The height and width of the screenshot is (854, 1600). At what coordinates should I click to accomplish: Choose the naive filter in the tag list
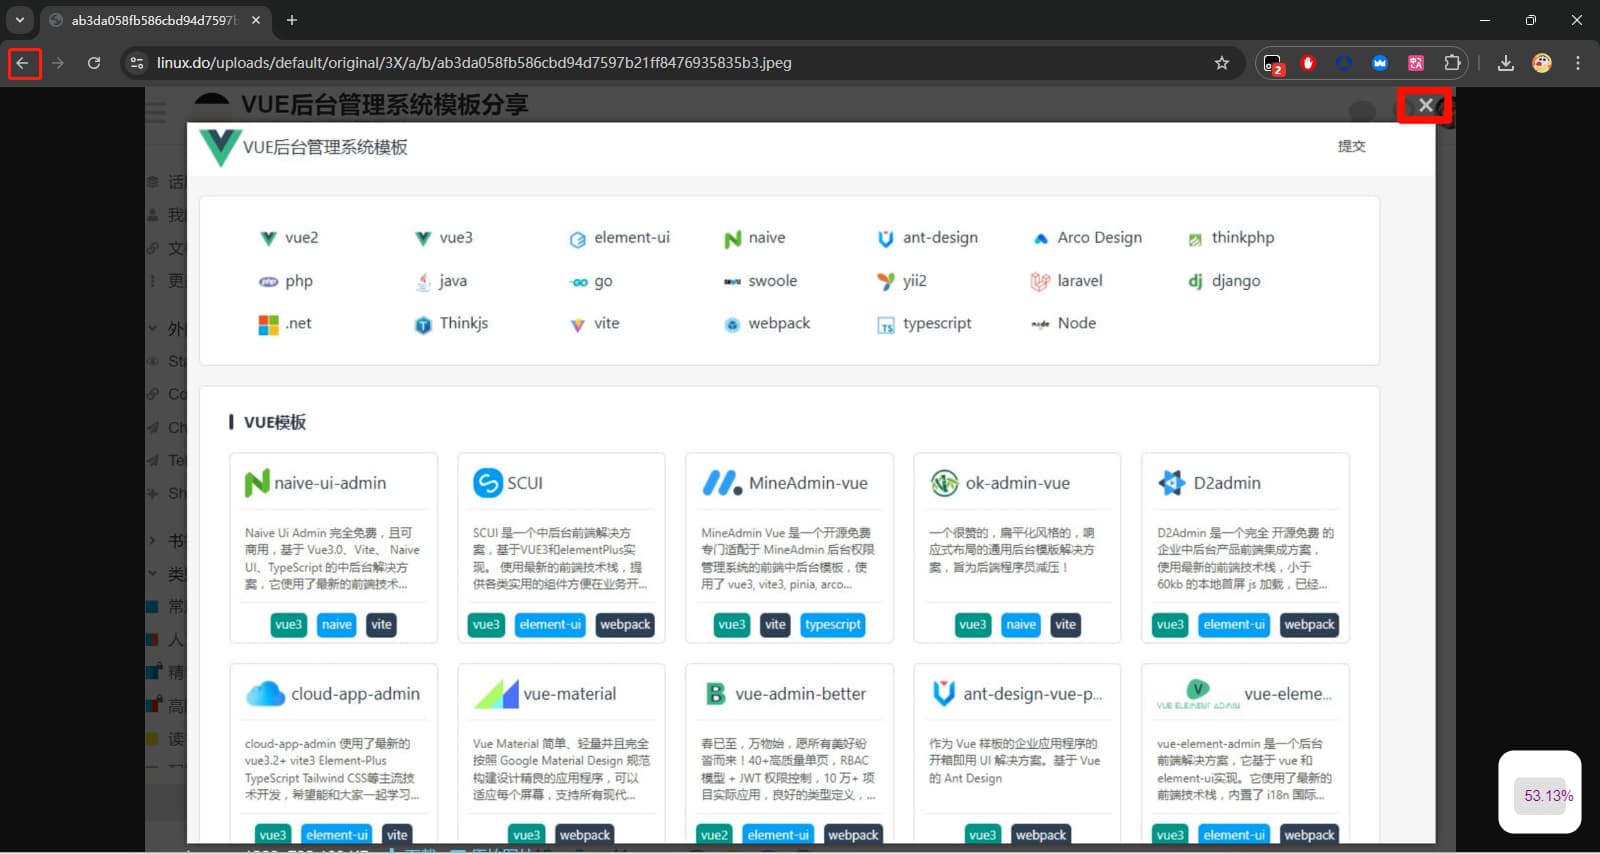click(755, 238)
